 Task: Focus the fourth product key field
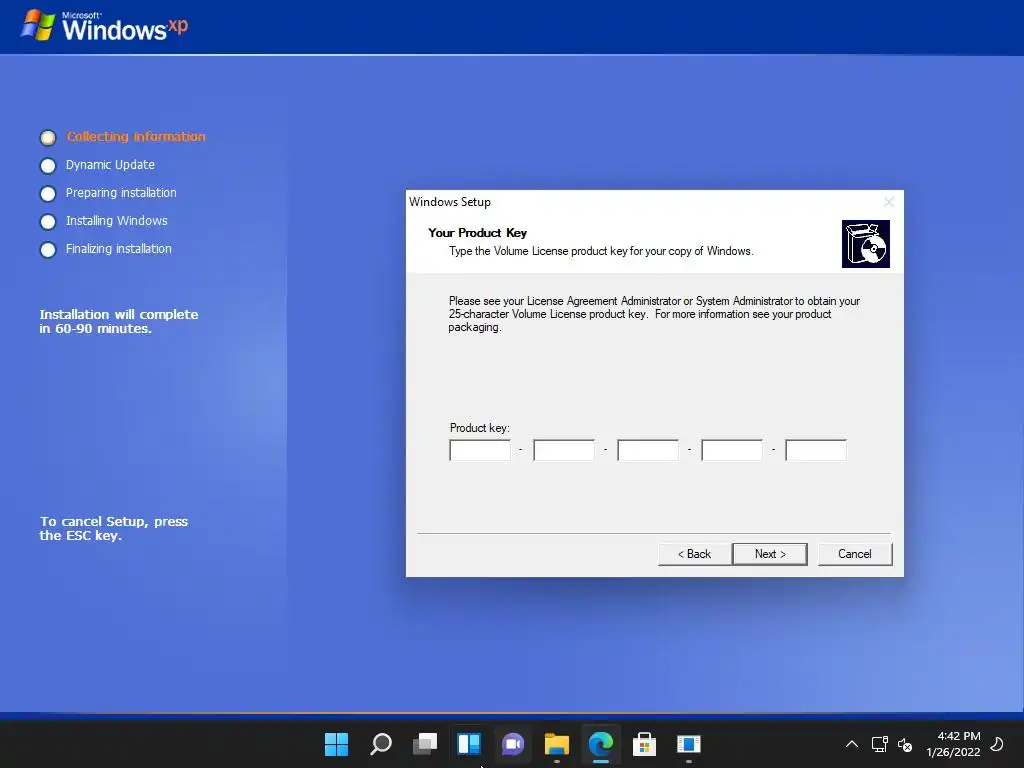[731, 450]
